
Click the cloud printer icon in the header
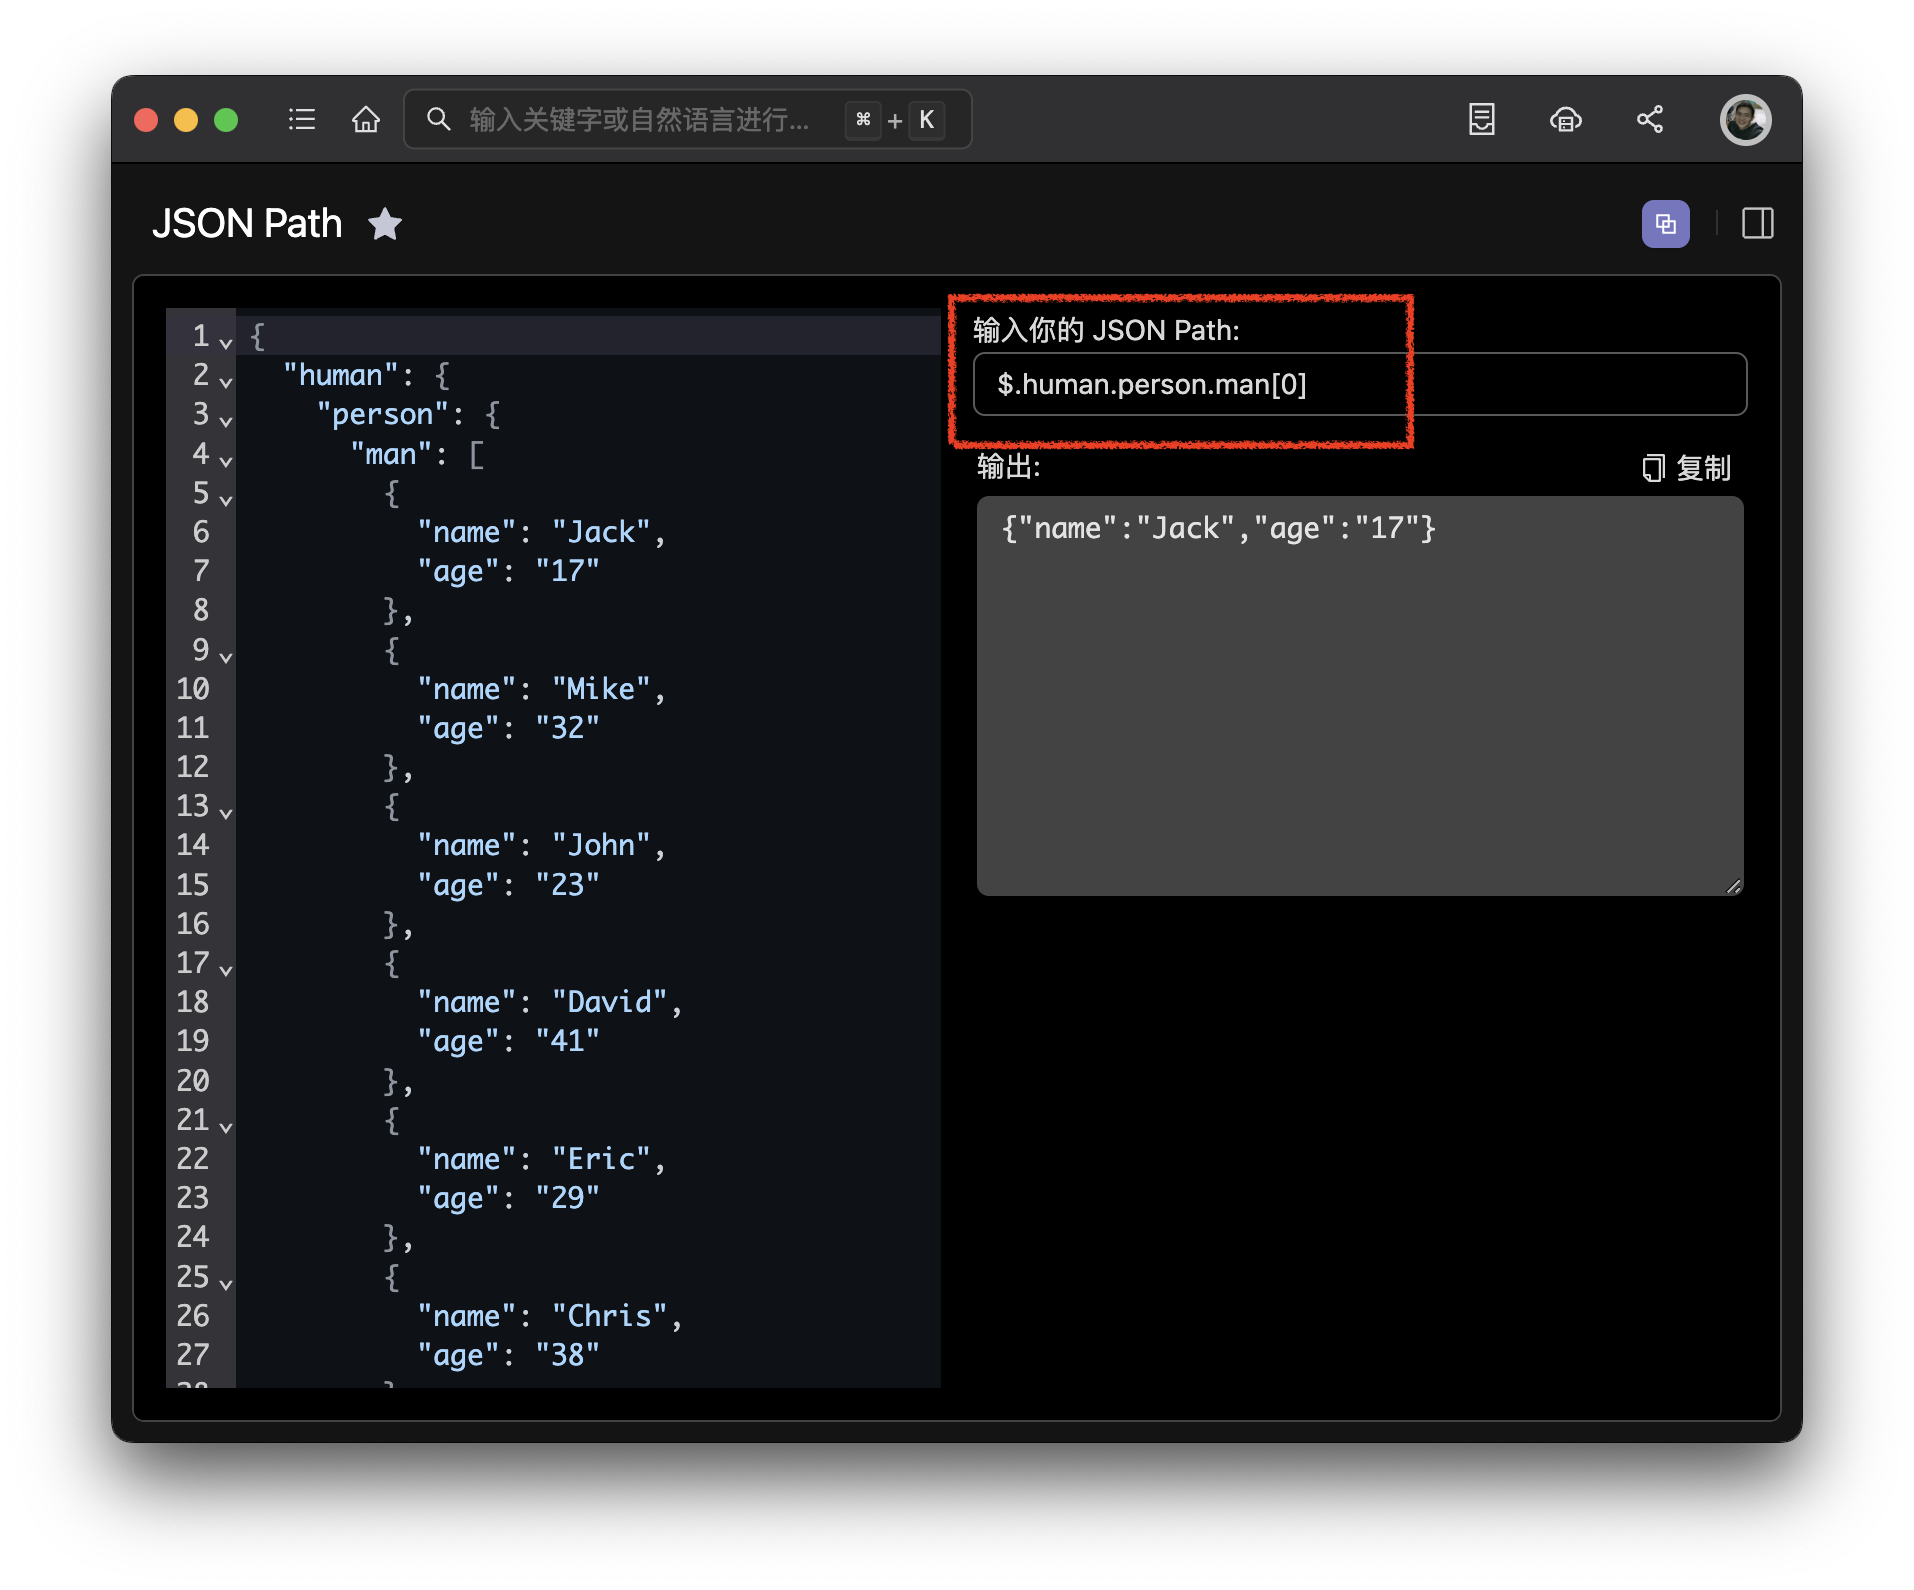tap(1565, 120)
